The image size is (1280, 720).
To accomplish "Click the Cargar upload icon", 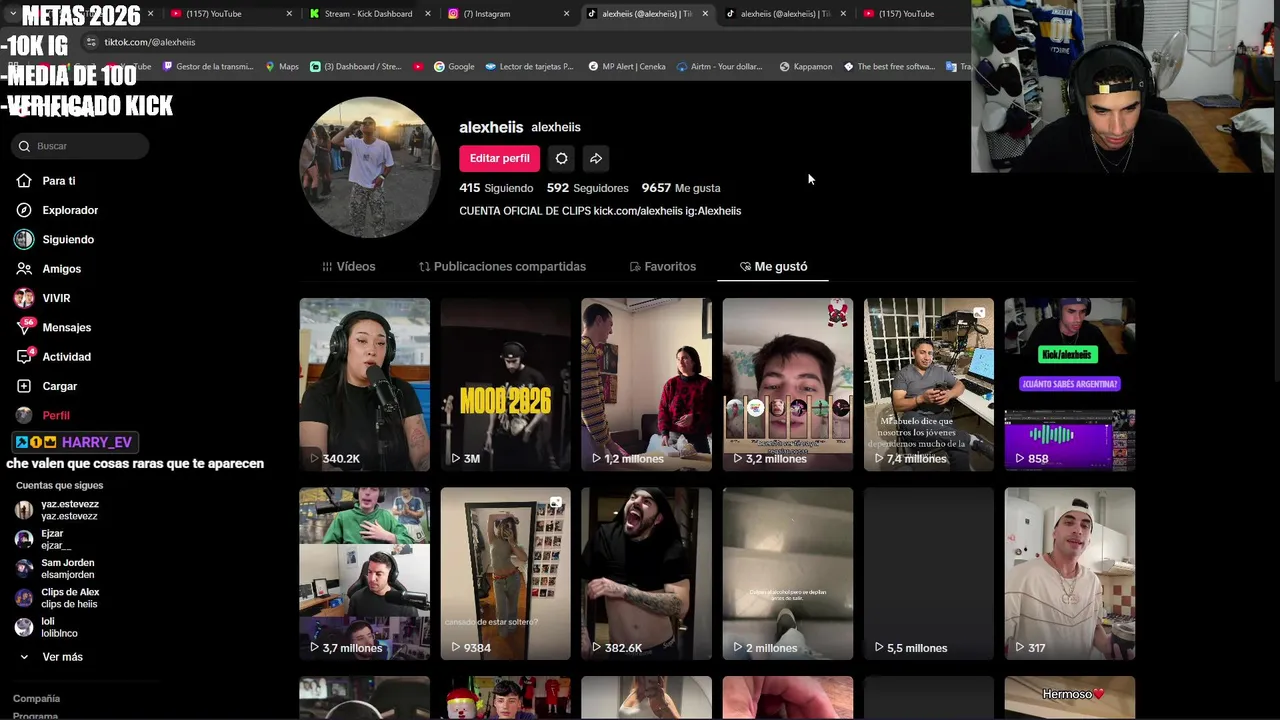I will pyautogui.click(x=24, y=386).
